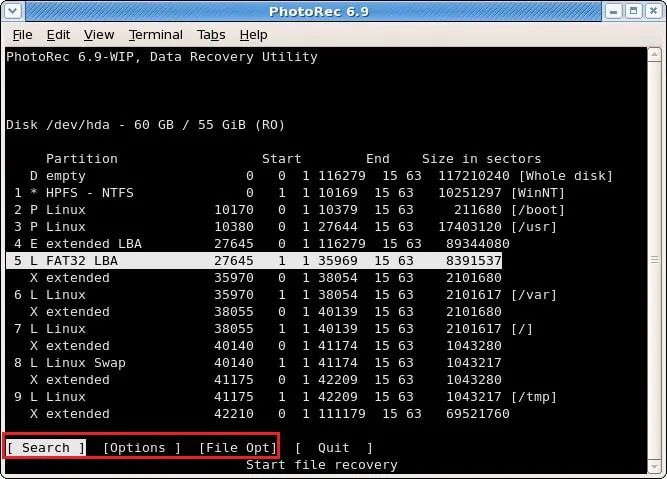This screenshot has width=667, height=479.
Task: Minimize the PhotoRec window
Action: point(613,11)
